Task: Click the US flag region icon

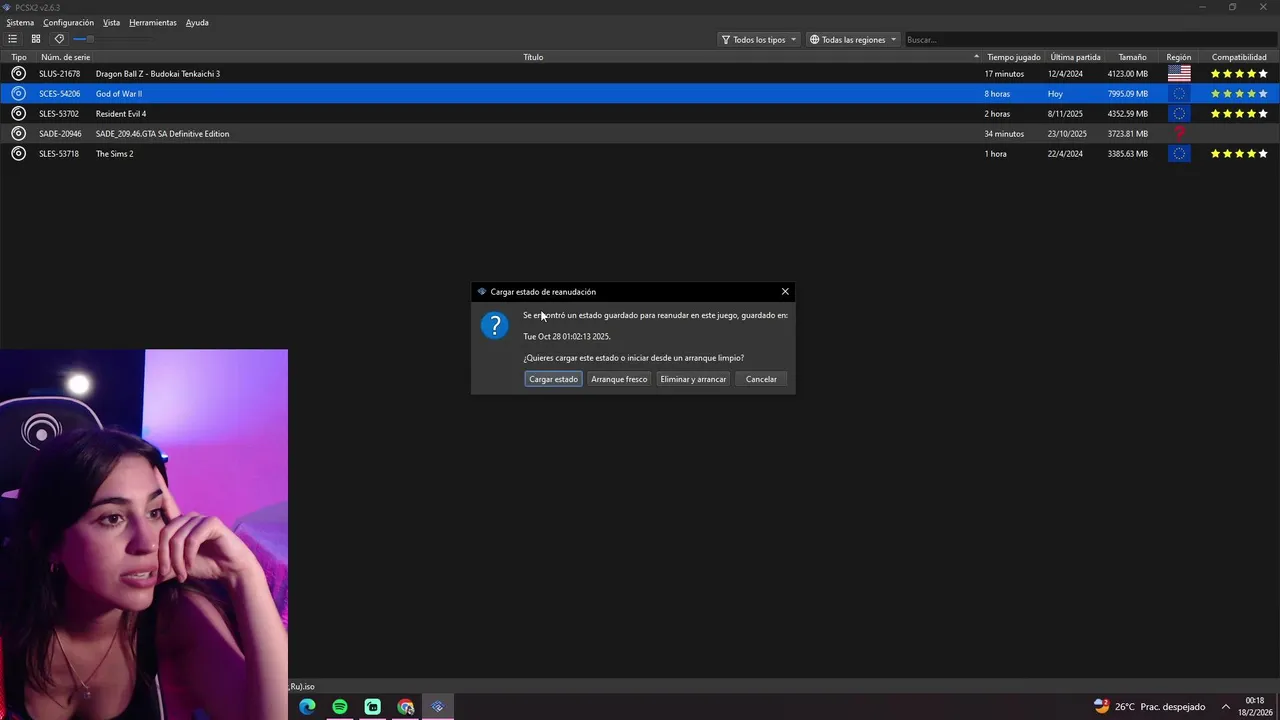Action: [1179, 74]
